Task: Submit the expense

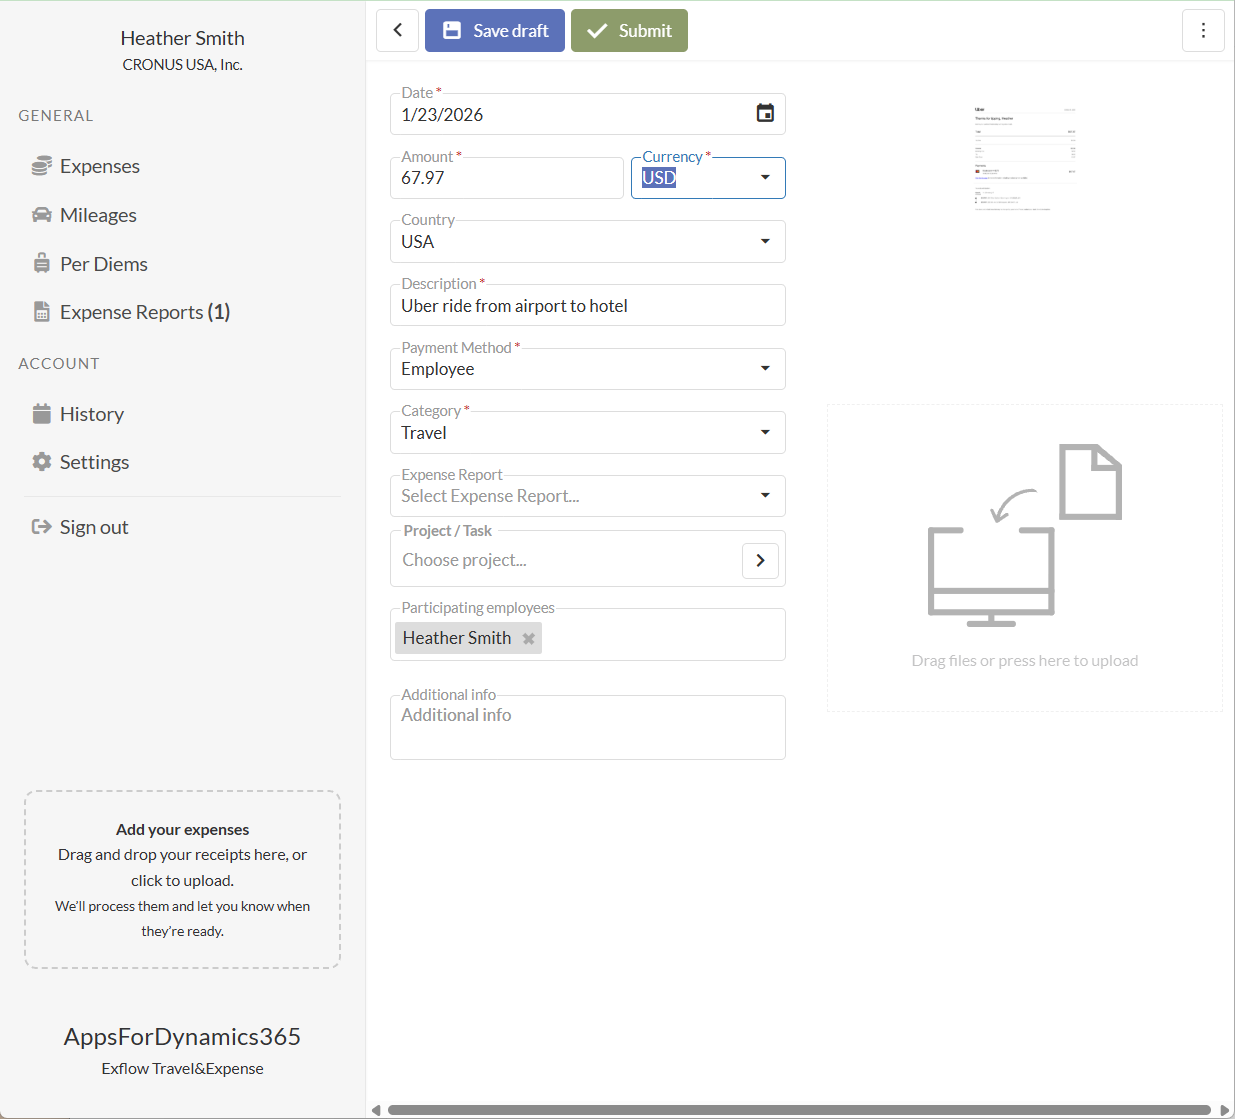Action: [629, 31]
